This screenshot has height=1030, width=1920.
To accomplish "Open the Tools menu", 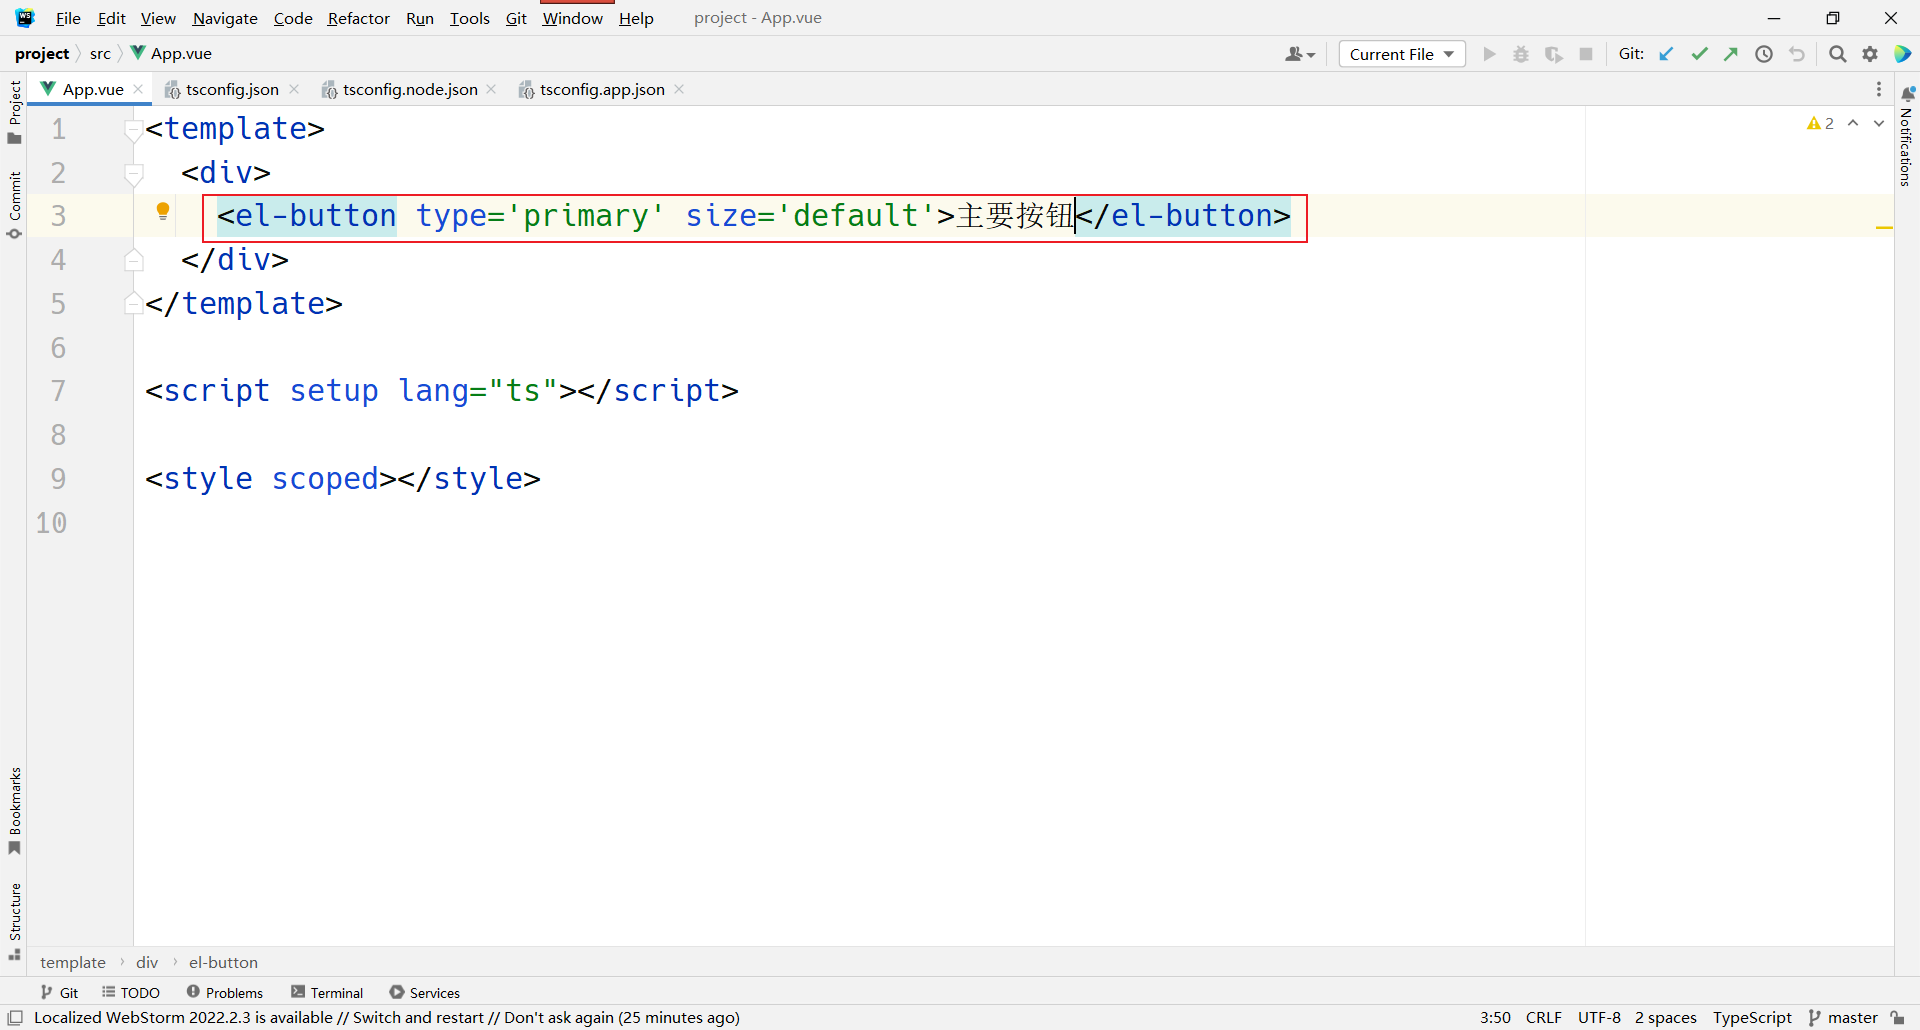I will [469, 18].
